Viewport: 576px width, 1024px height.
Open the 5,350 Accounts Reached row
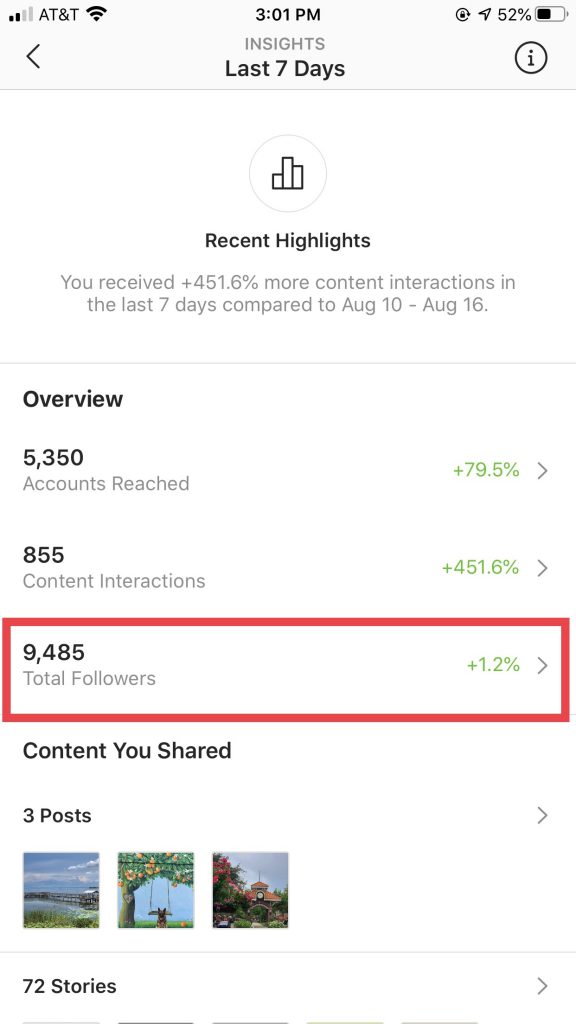tap(288, 470)
